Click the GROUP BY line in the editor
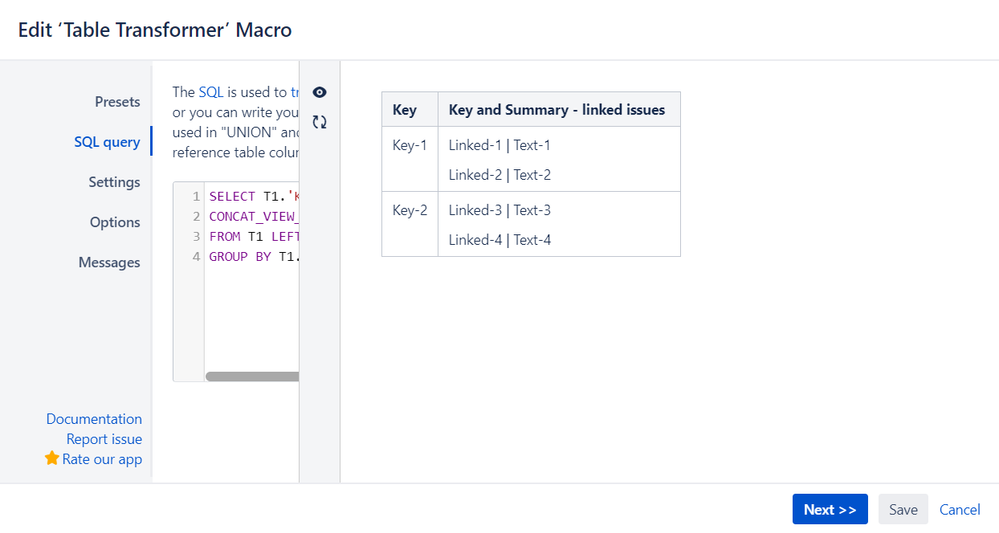The image size is (999, 533). pos(254,257)
